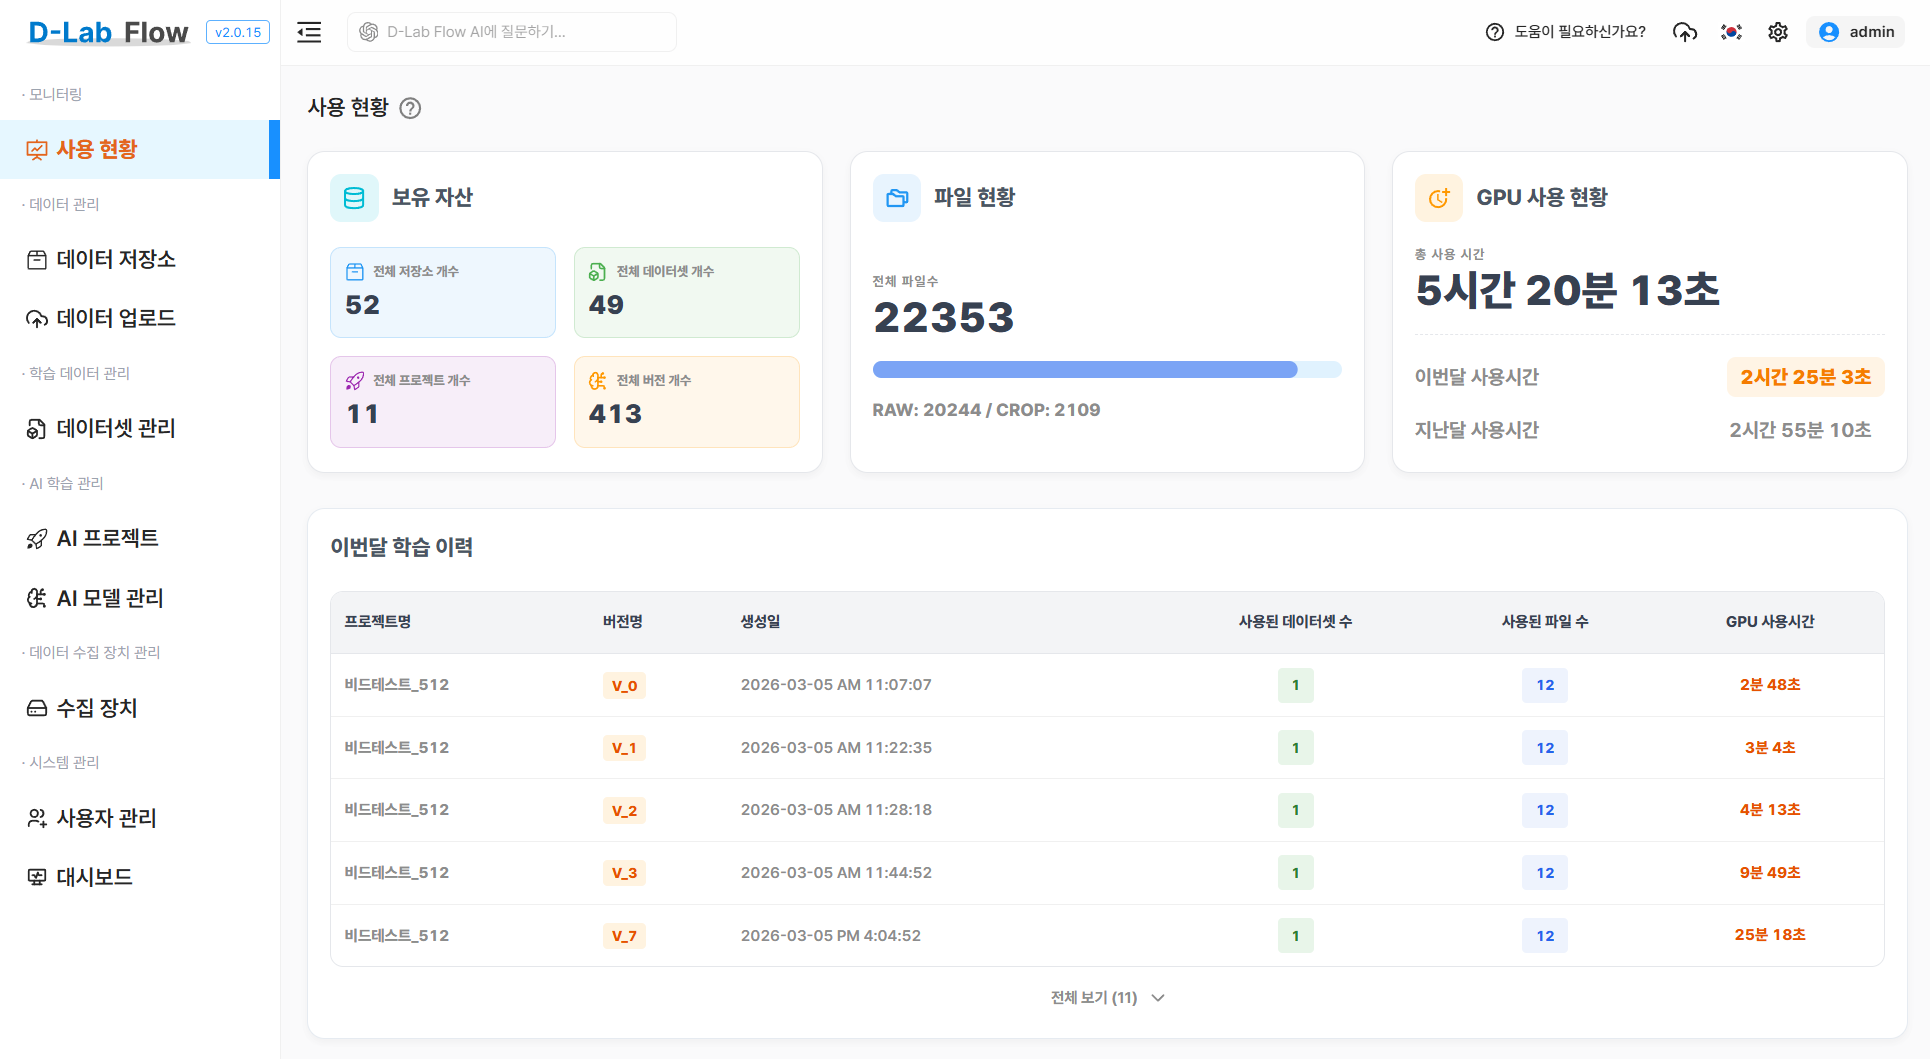The width and height of the screenshot is (1930, 1059).
Task: Open 데이터 저장소 from the sidebar
Action: pos(116,259)
